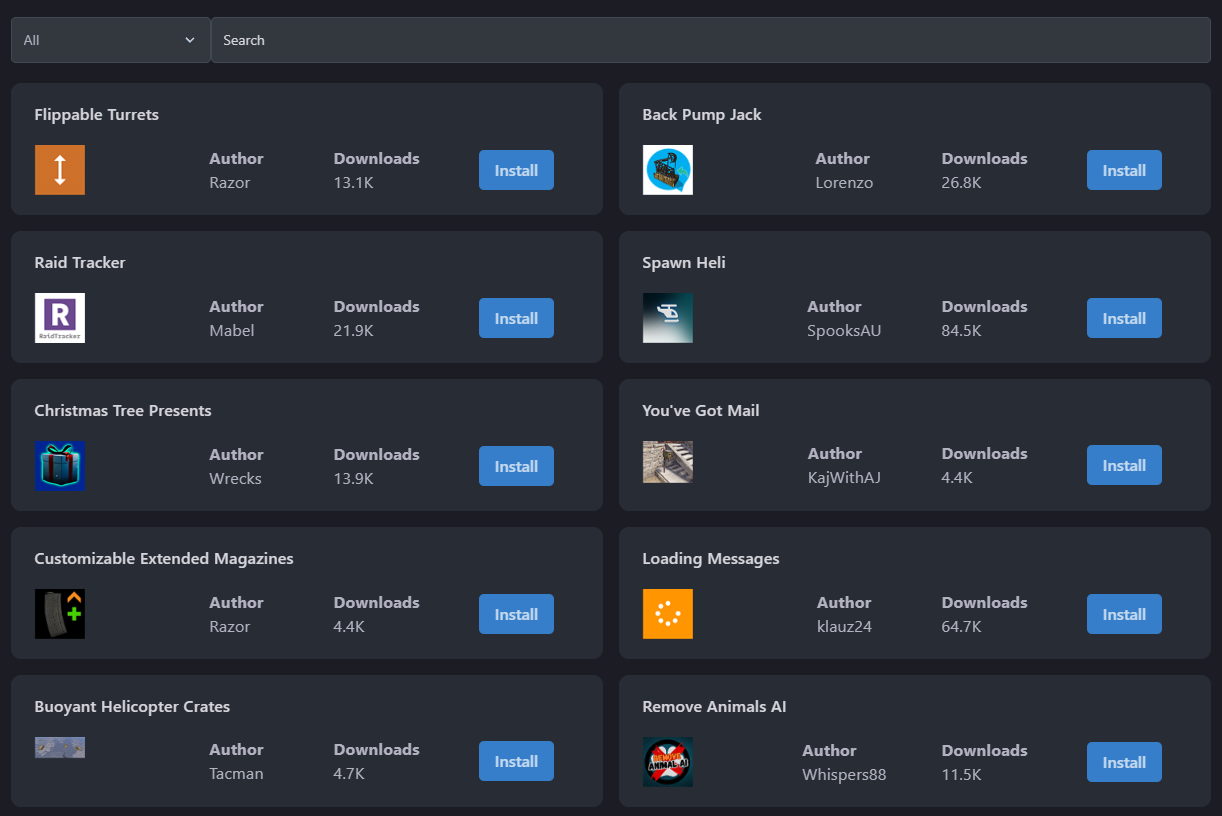Install the Loading Messages plugin
Screen dimensions: 1222x816
click(1124, 614)
